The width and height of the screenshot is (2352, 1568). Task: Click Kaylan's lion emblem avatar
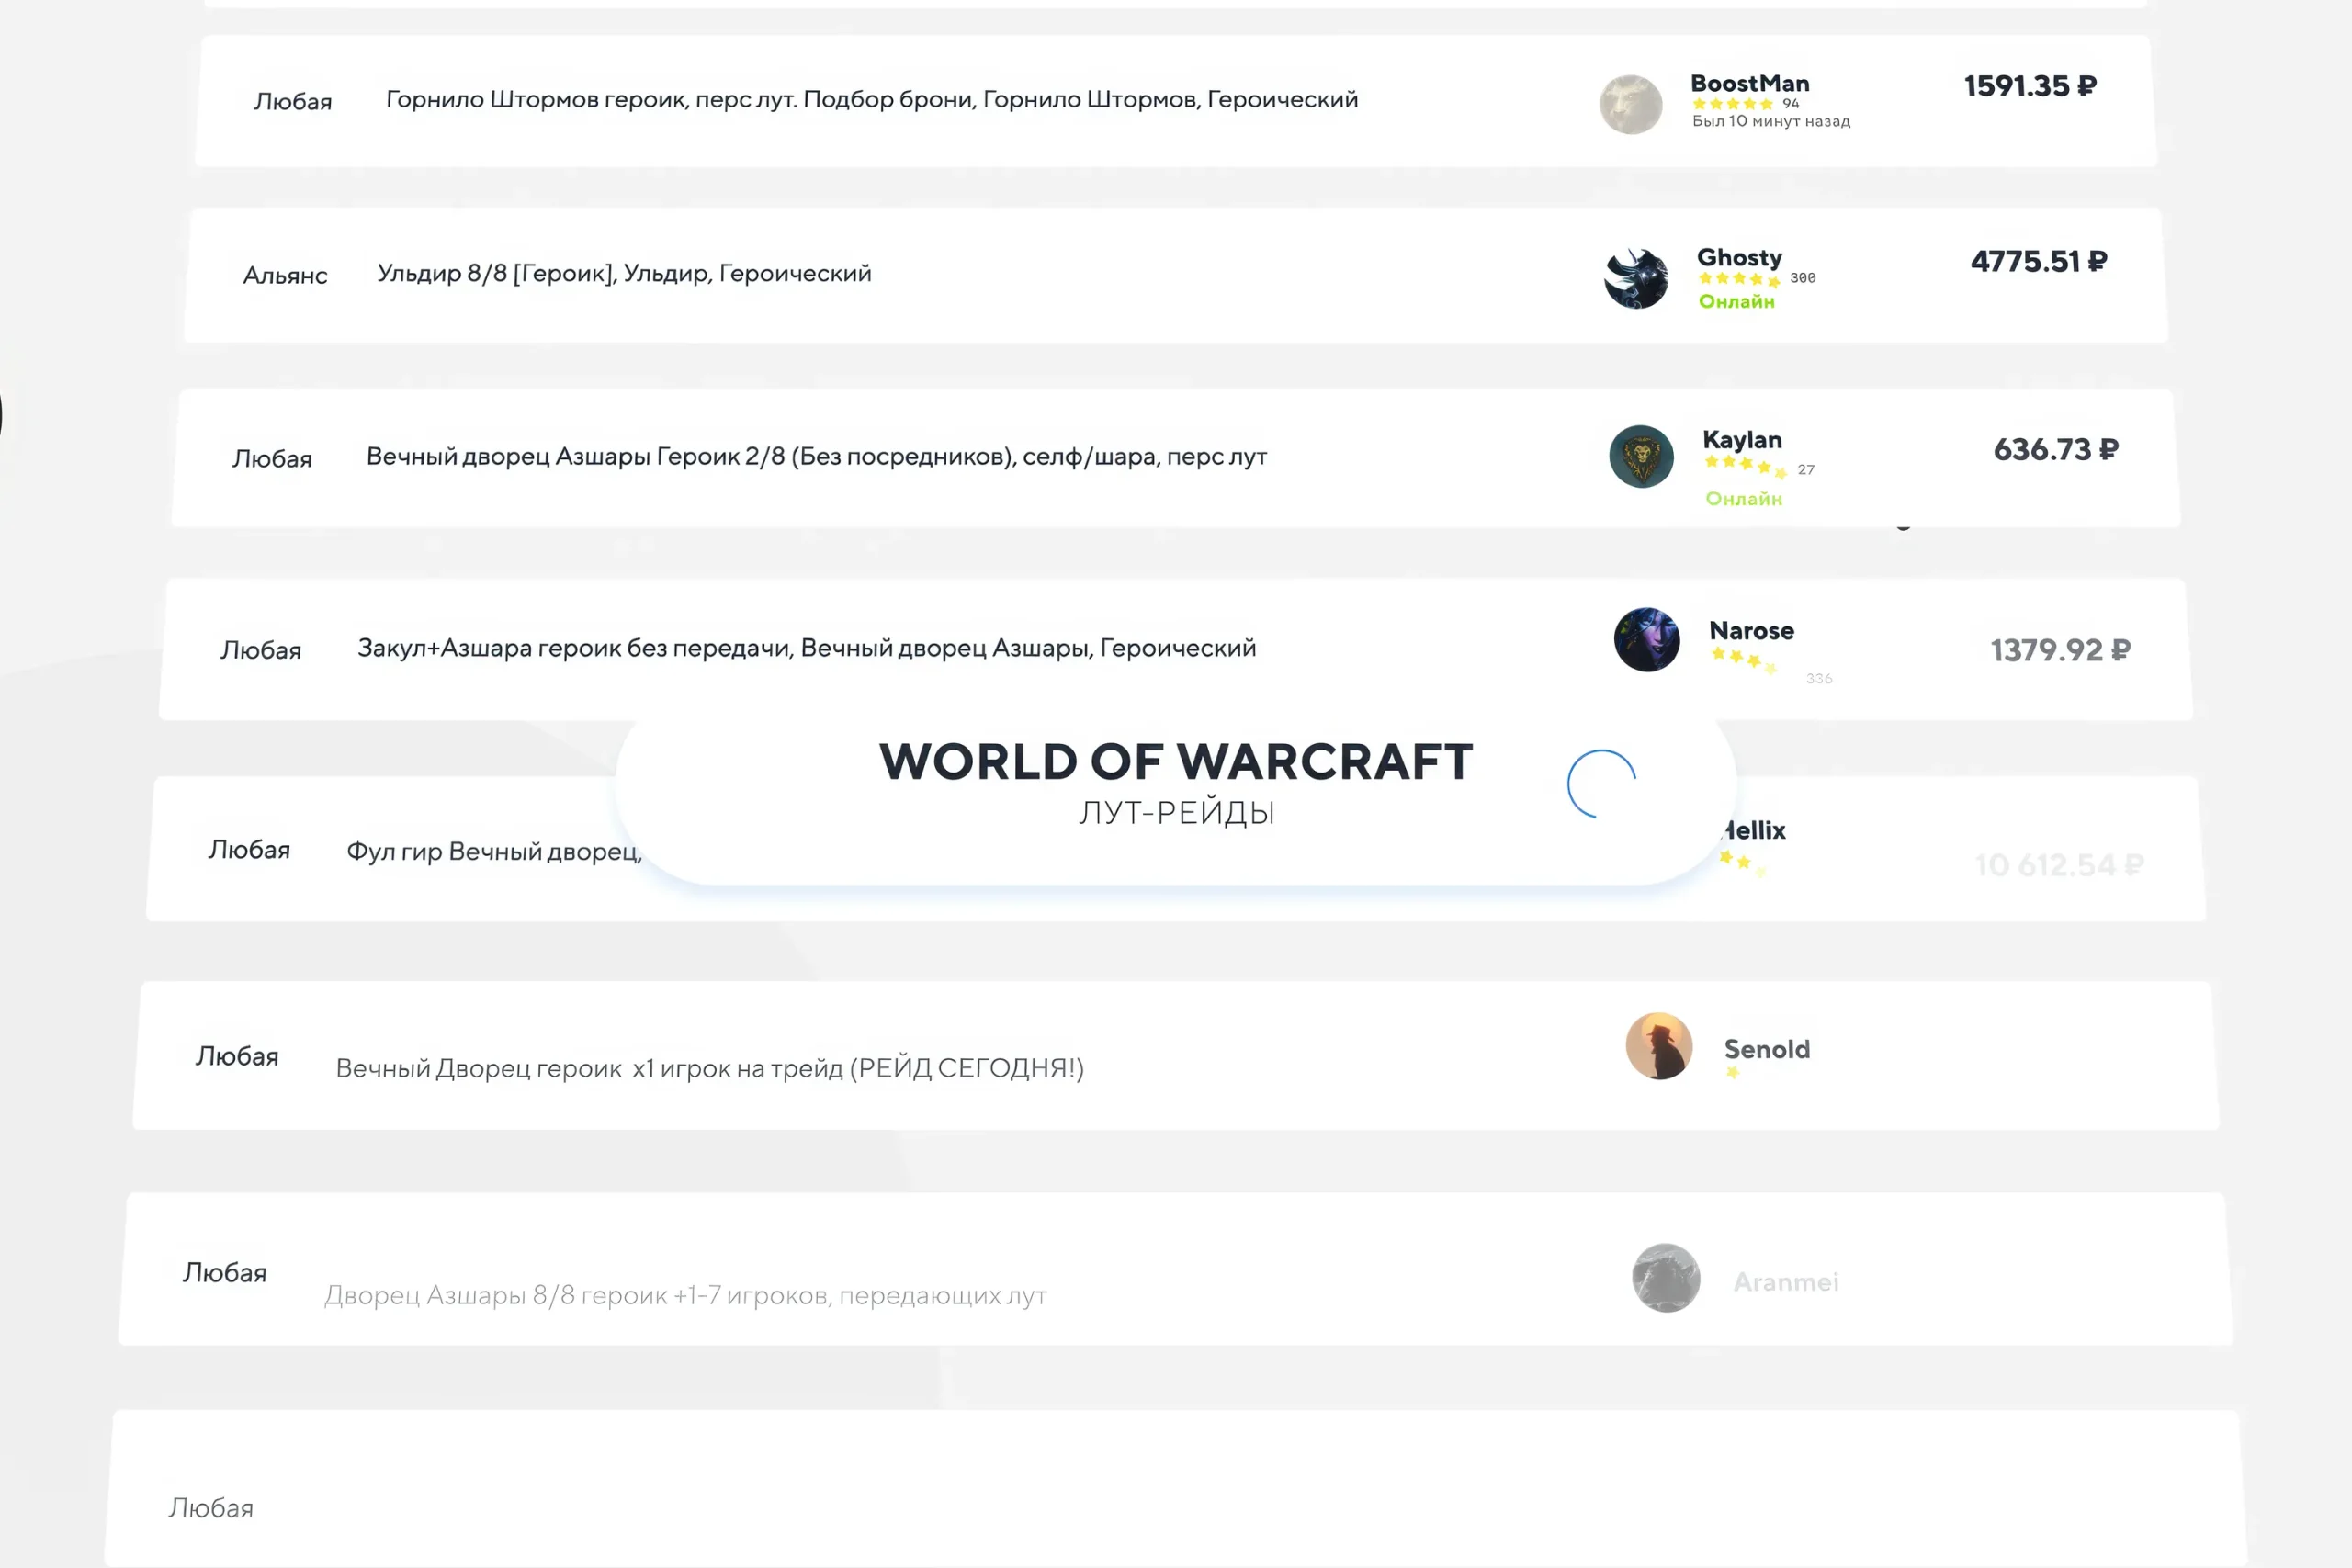tap(1641, 457)
